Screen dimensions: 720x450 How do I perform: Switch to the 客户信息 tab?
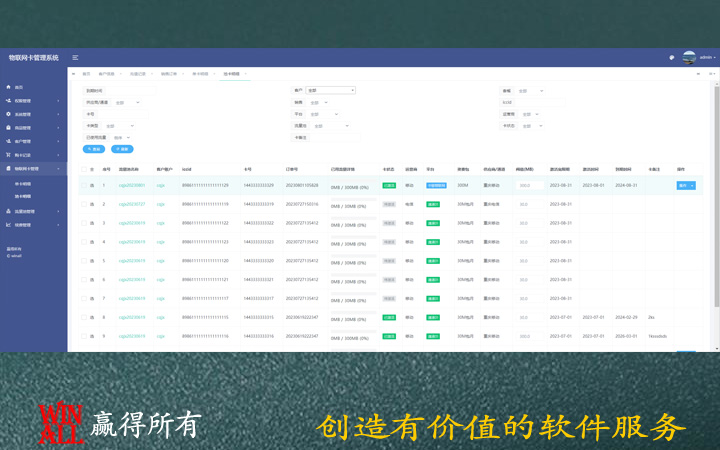[107, 74]
